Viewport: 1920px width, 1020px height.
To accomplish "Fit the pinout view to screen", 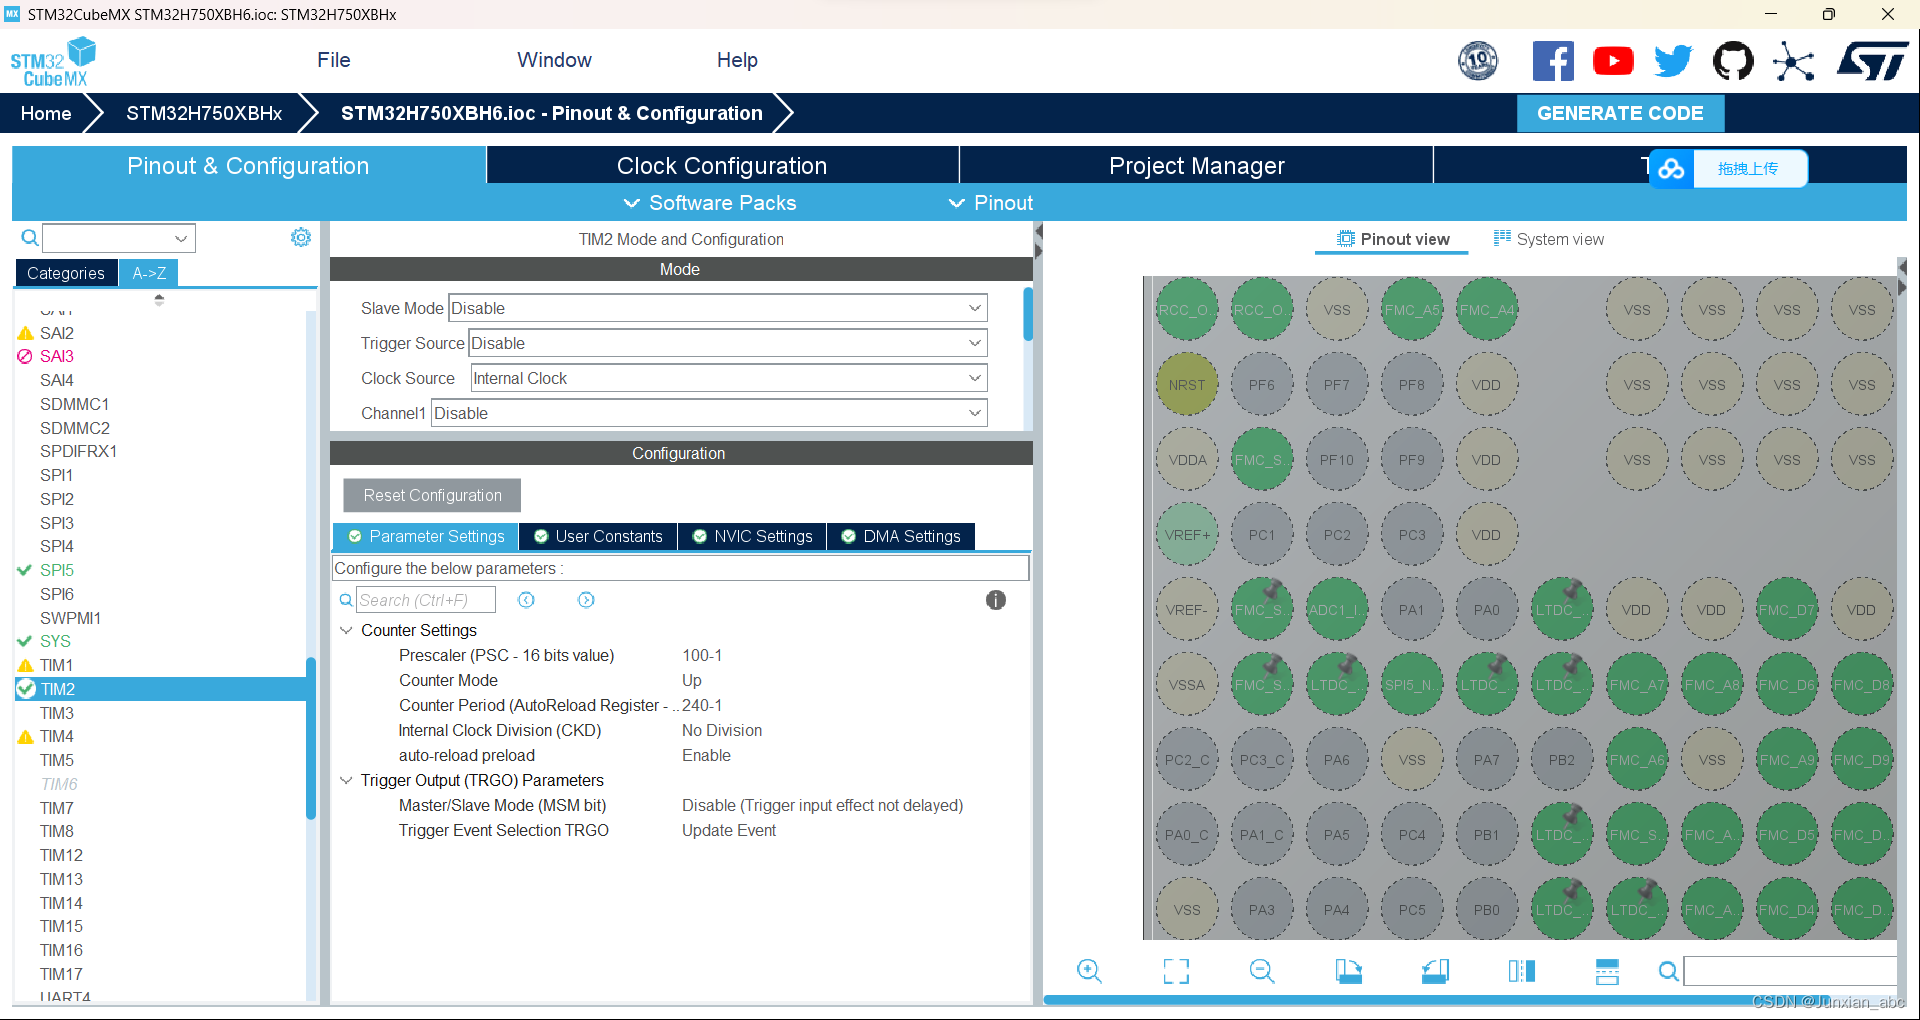I will coord(1176,971).
